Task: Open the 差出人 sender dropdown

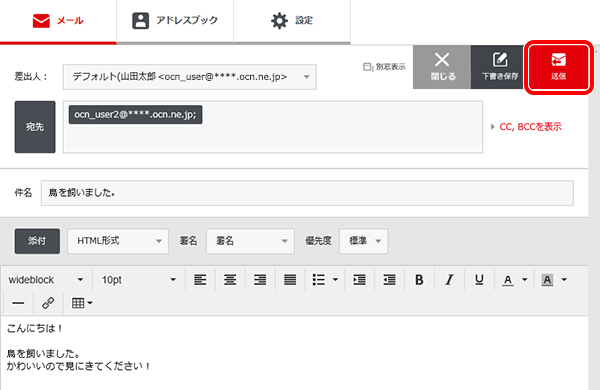Action: (x=189, y=77)
